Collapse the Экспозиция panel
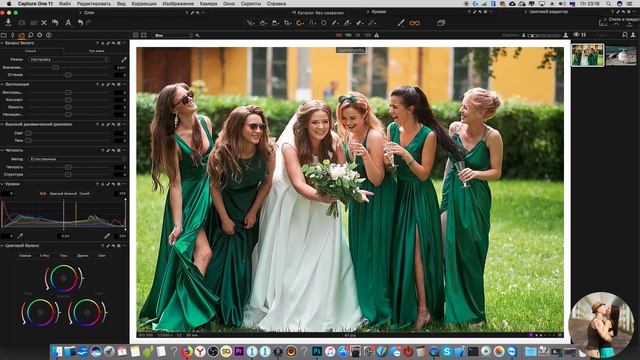This screenshot has height=360, width=640. click(x=2, y=84)
